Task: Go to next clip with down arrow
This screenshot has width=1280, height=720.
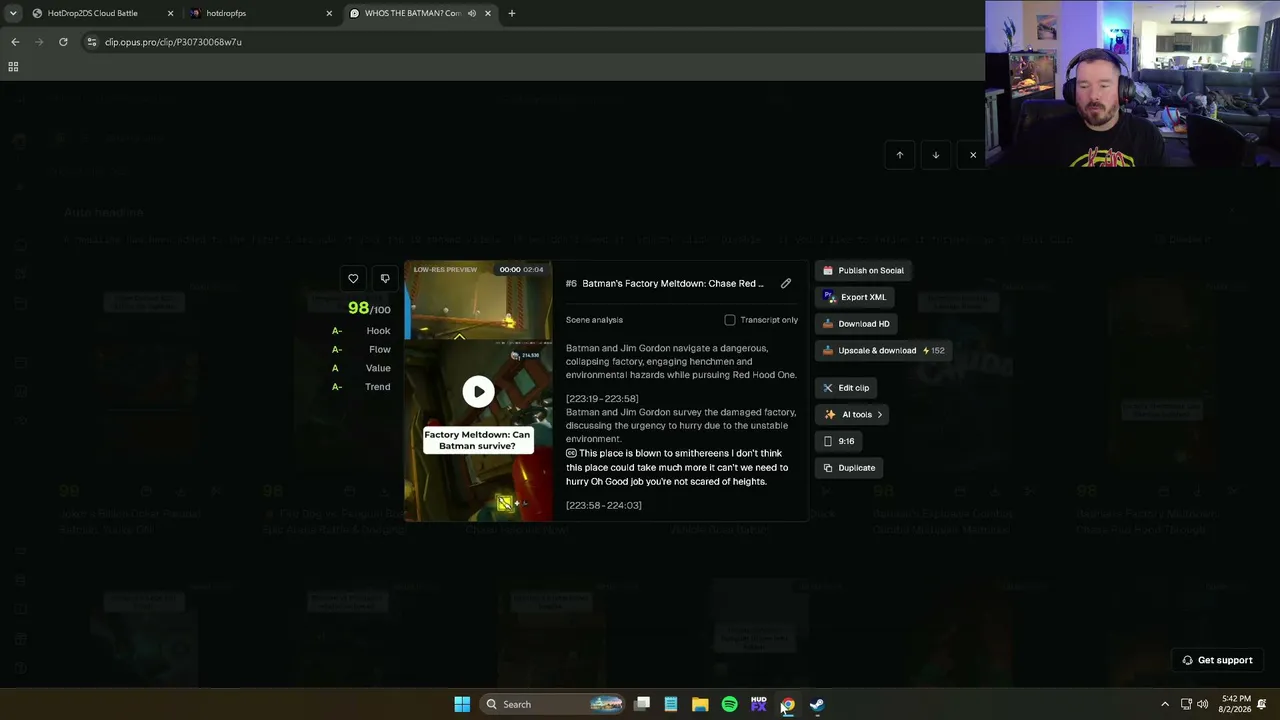Action: tap(936, 155)
